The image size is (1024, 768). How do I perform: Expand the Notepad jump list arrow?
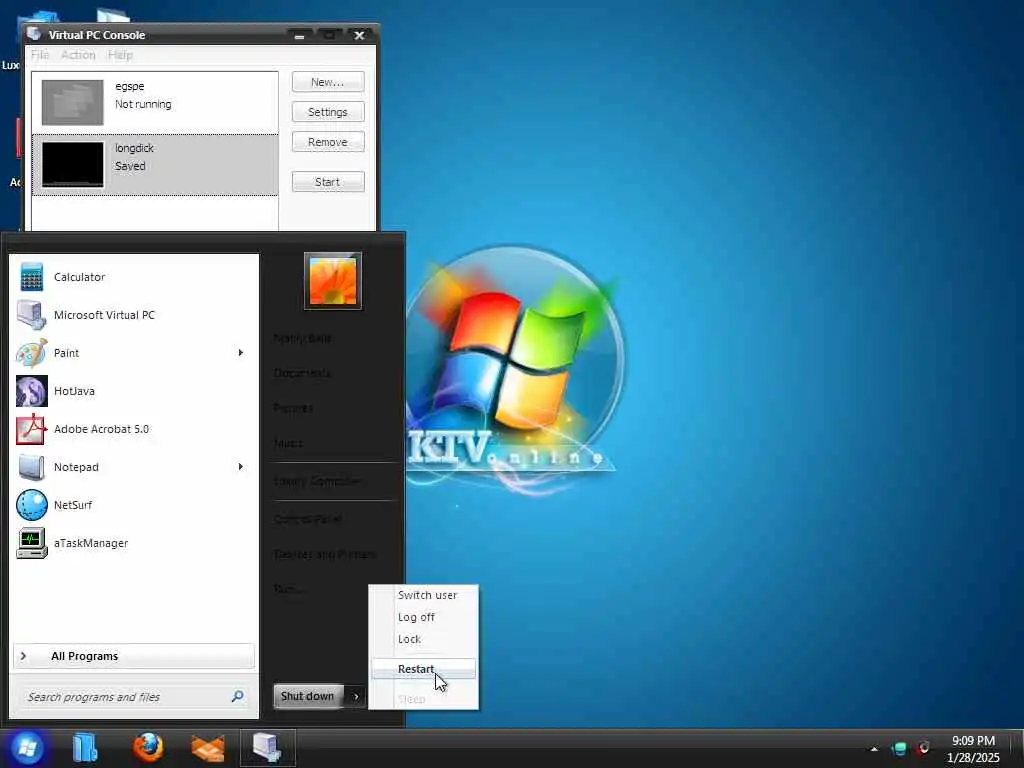pyautogui.click(x=241, y=467)
